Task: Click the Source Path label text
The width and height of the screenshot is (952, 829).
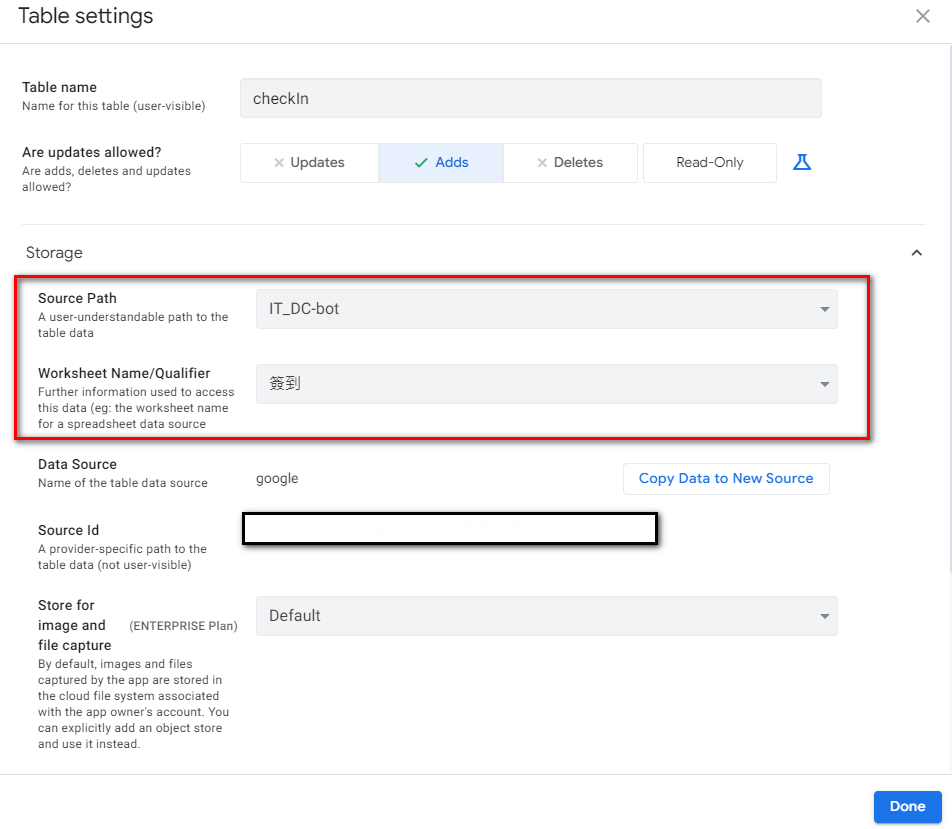Action: tap(77, 298)
